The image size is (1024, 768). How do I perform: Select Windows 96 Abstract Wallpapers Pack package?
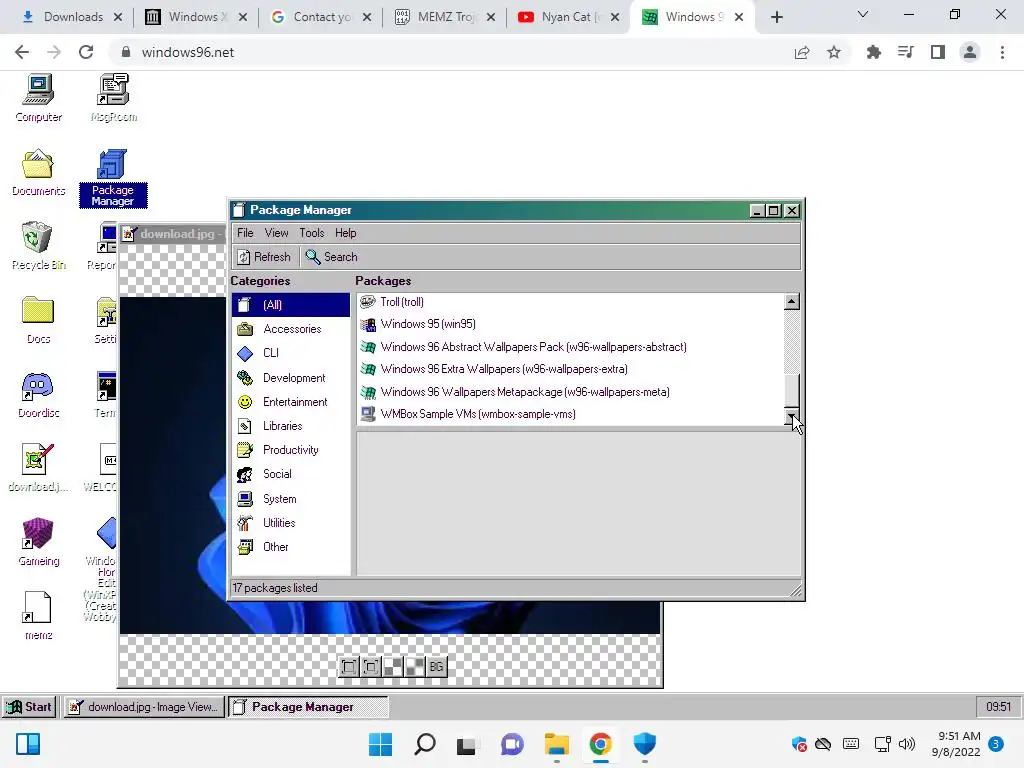pyautogui.click(x=570, y=347)
